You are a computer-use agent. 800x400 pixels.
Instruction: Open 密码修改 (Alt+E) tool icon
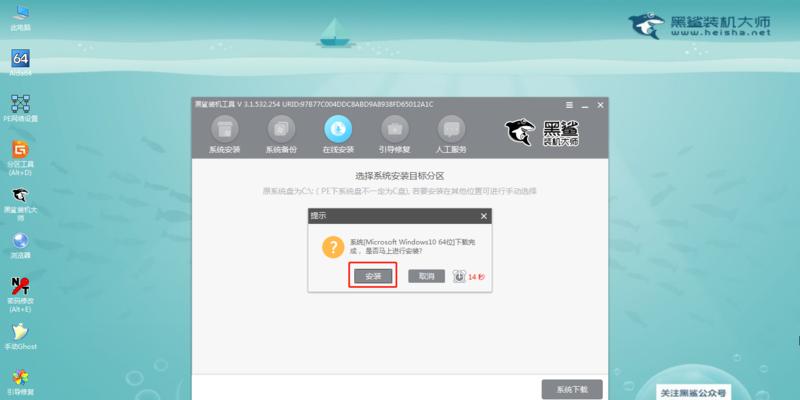[x=20, y=294]
